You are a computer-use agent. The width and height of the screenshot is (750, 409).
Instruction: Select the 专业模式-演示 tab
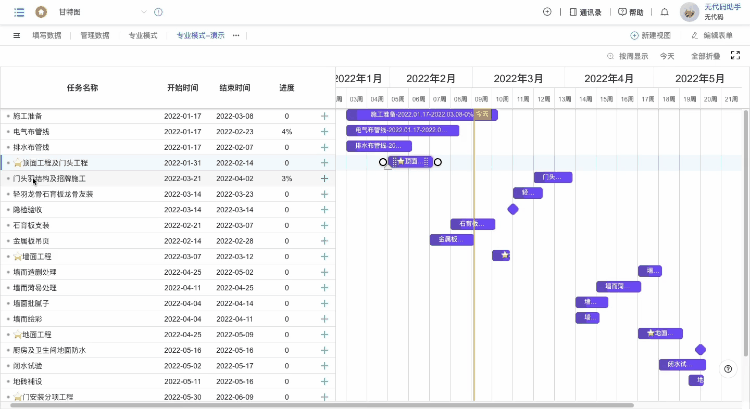[x=200, y=35]
